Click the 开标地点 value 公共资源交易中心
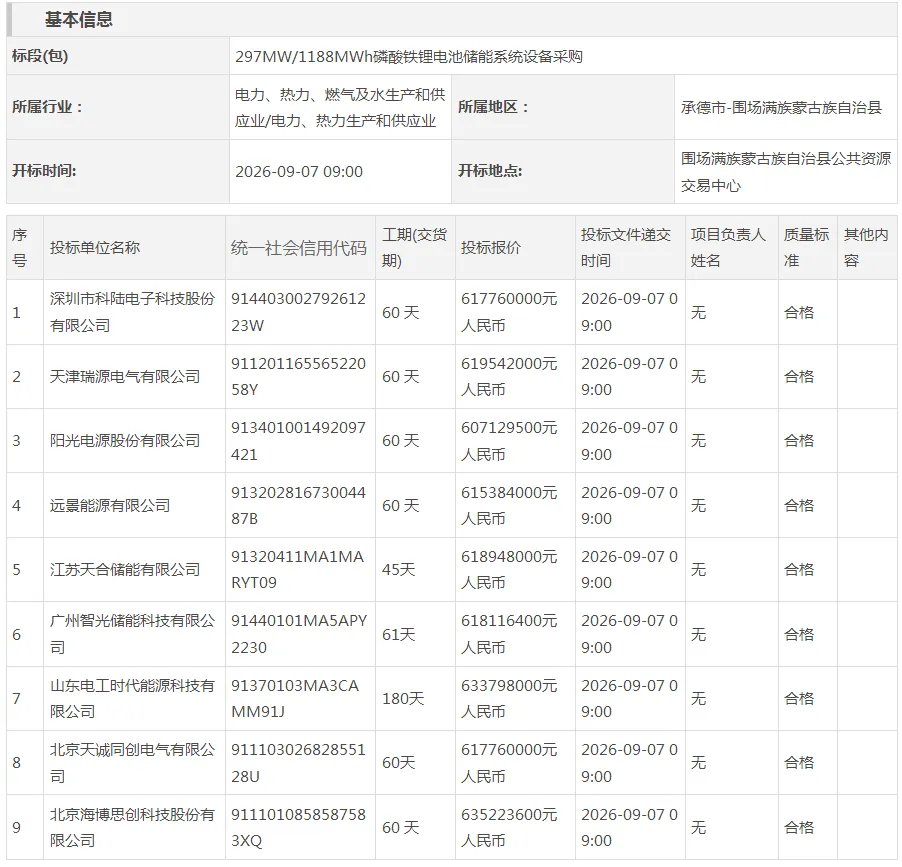 pyautogui.click(x=786, y=171)
